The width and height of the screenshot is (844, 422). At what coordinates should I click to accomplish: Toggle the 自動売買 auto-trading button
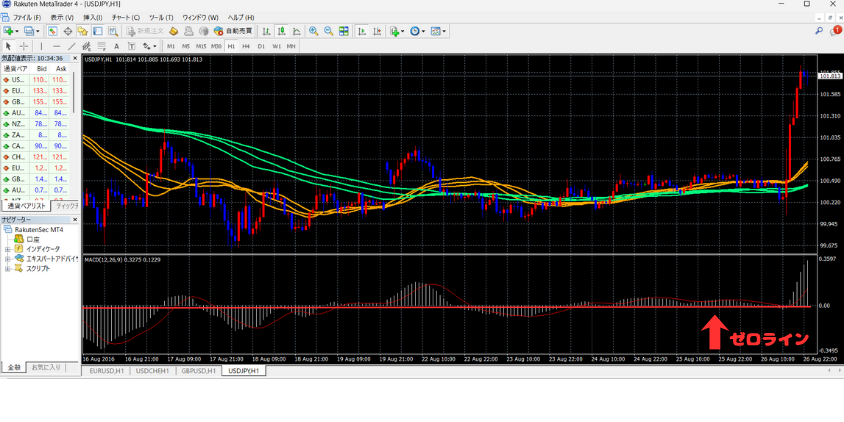(234, 32)
